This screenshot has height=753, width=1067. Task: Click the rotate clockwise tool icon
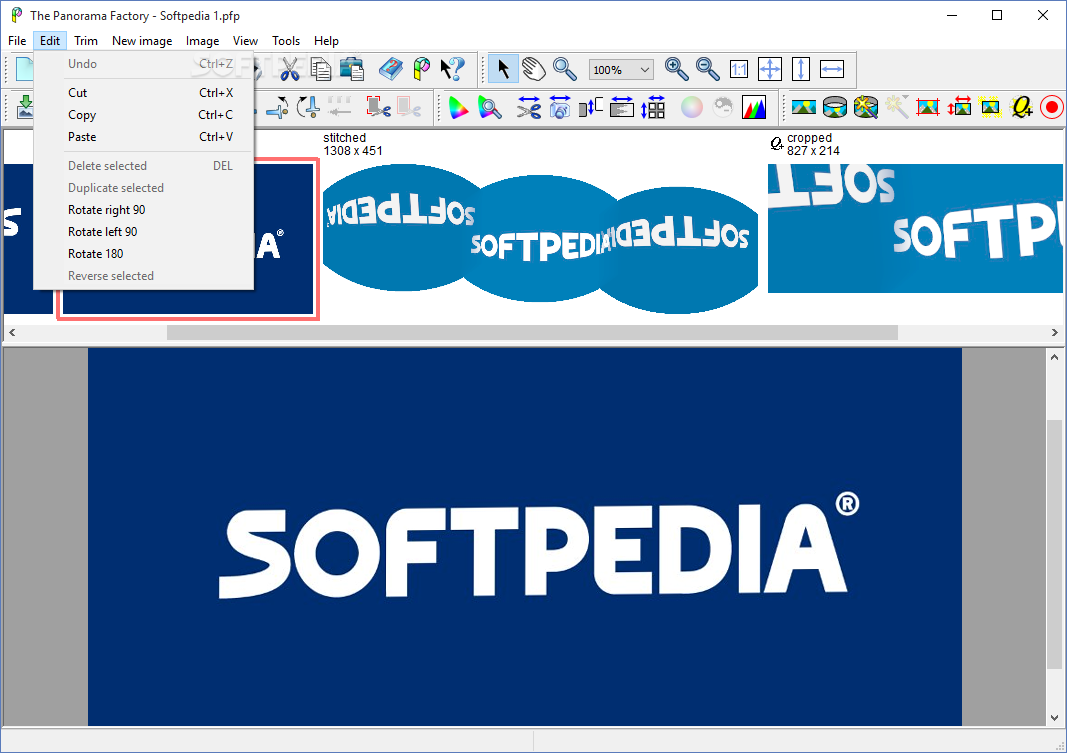(x=308, y=107)
